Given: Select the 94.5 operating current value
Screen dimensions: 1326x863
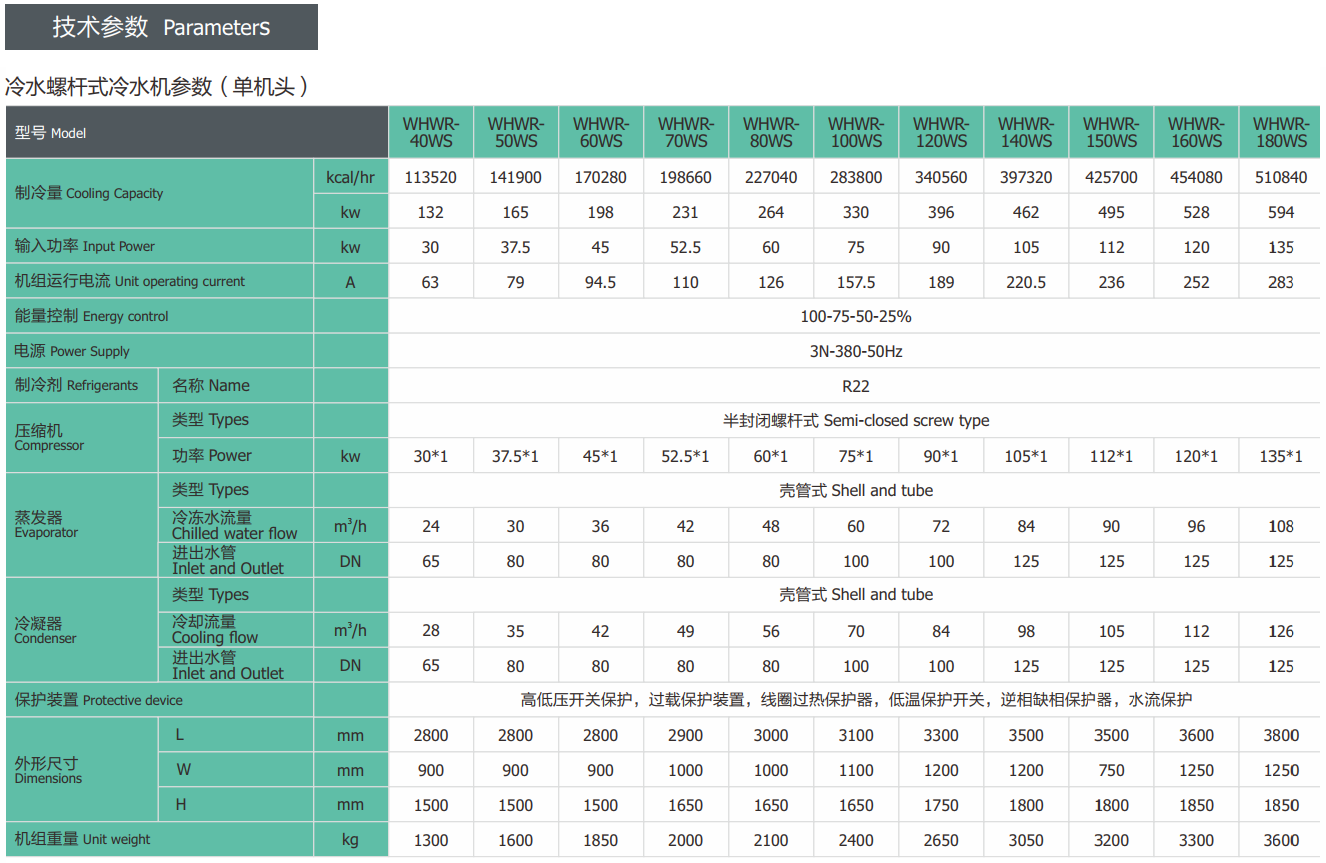Looking at the screenshot, I should [600, 282].
